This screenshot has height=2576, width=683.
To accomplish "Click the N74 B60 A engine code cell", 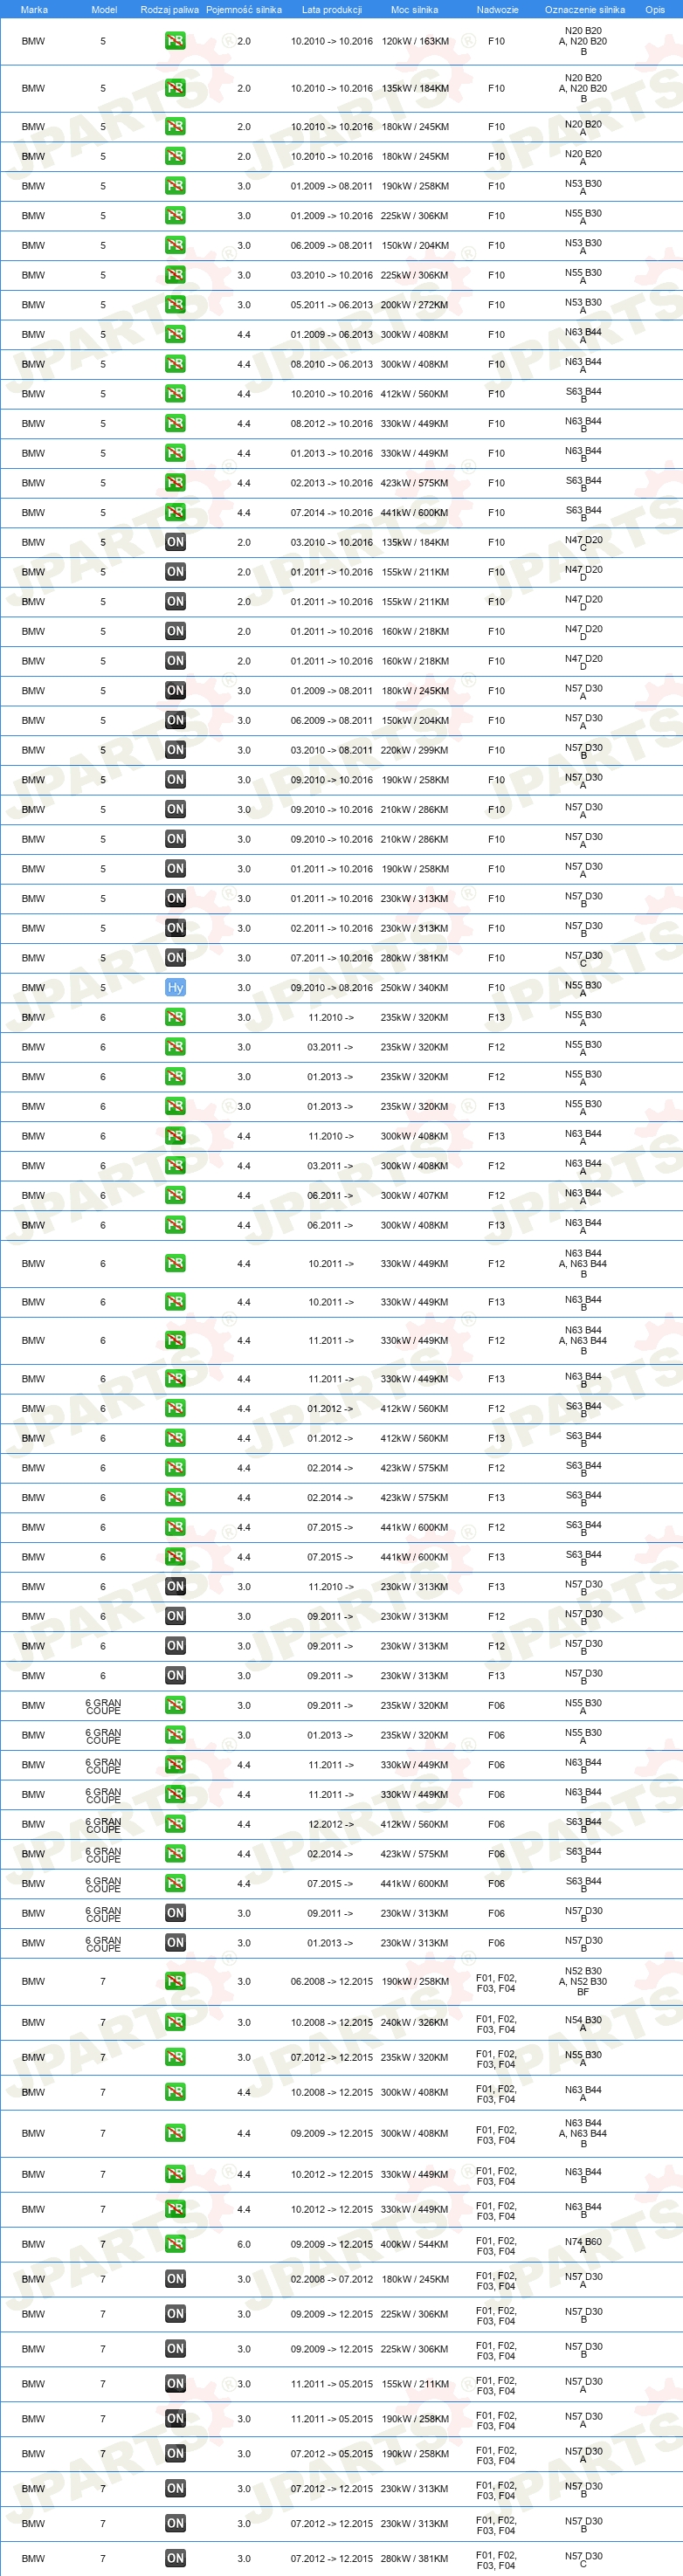I will click(583, 2244).
